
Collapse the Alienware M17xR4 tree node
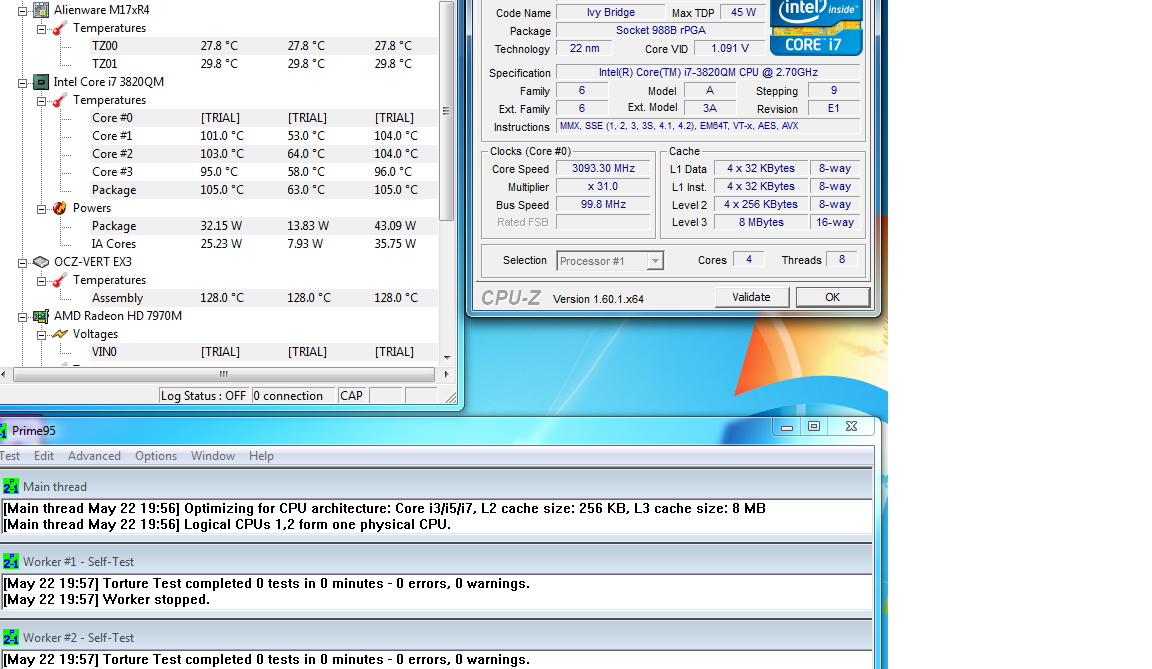point(23,10)
